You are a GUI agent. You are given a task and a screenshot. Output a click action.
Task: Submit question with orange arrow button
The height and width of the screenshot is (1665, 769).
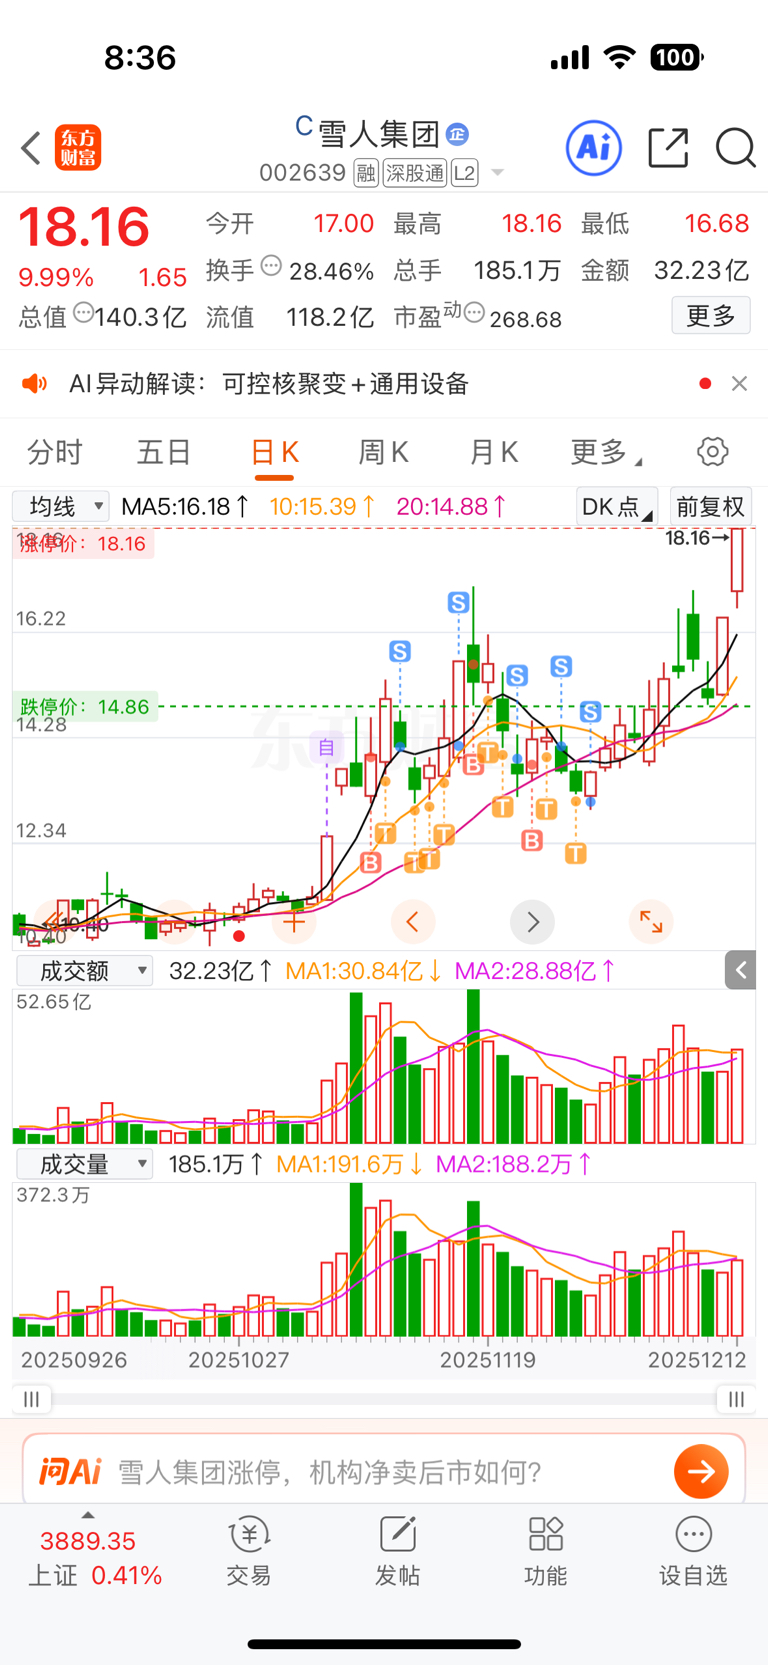pyautogui.click(x=701, y=1471)
